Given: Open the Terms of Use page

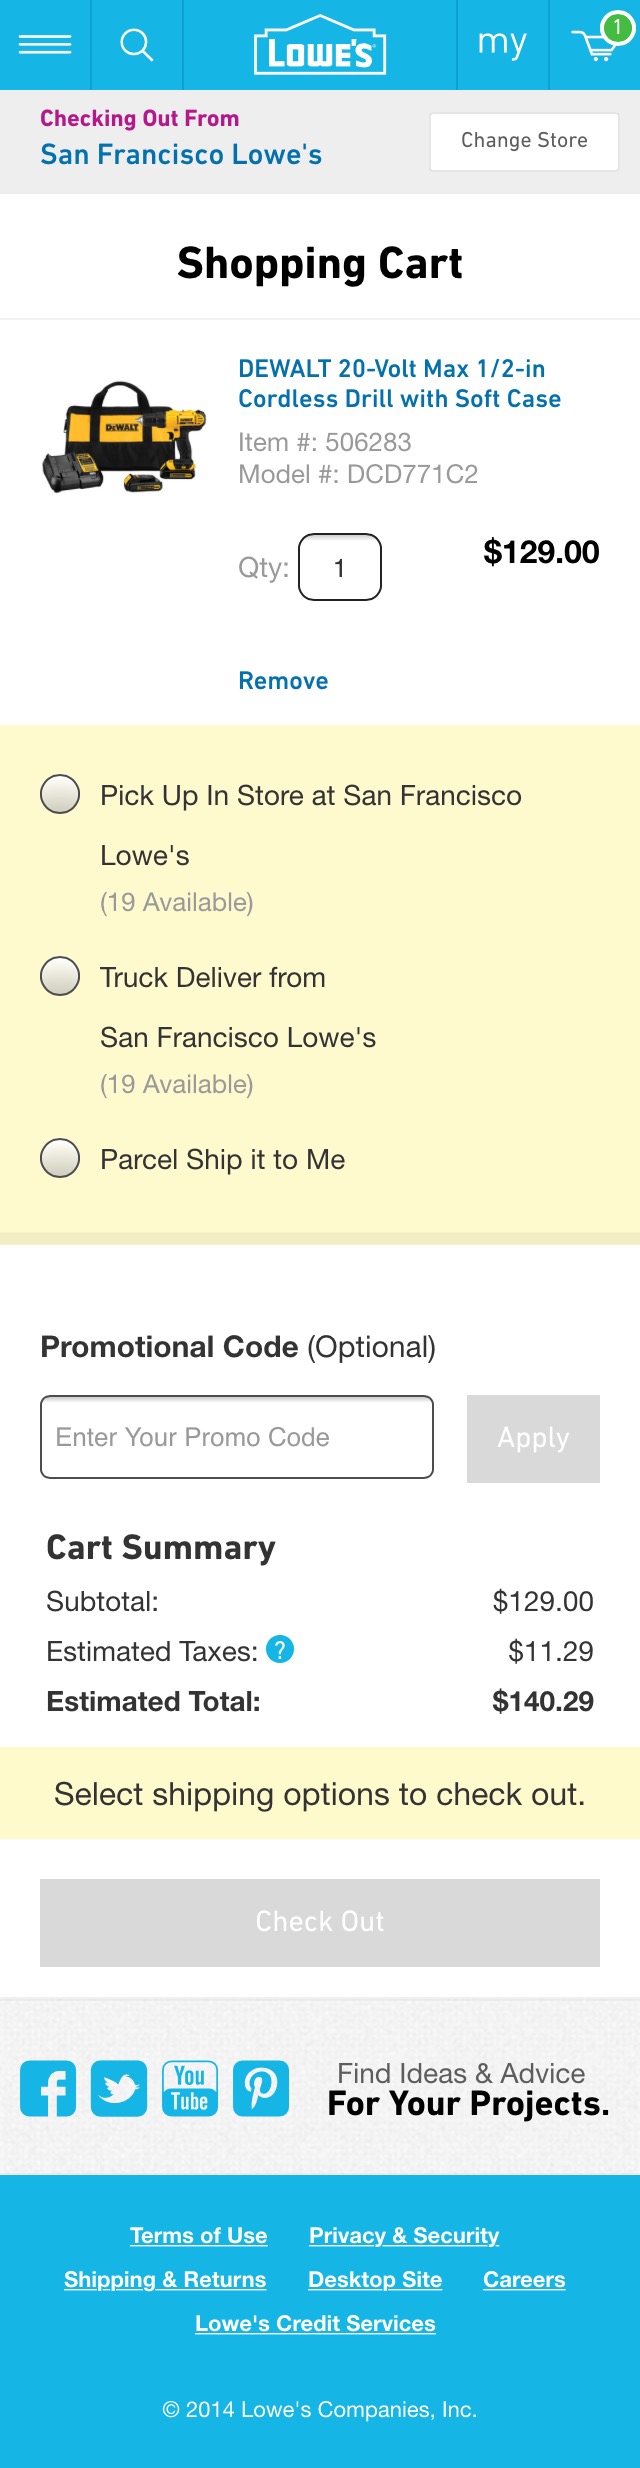Looking at the screenshot, I should pos(198,2235).
